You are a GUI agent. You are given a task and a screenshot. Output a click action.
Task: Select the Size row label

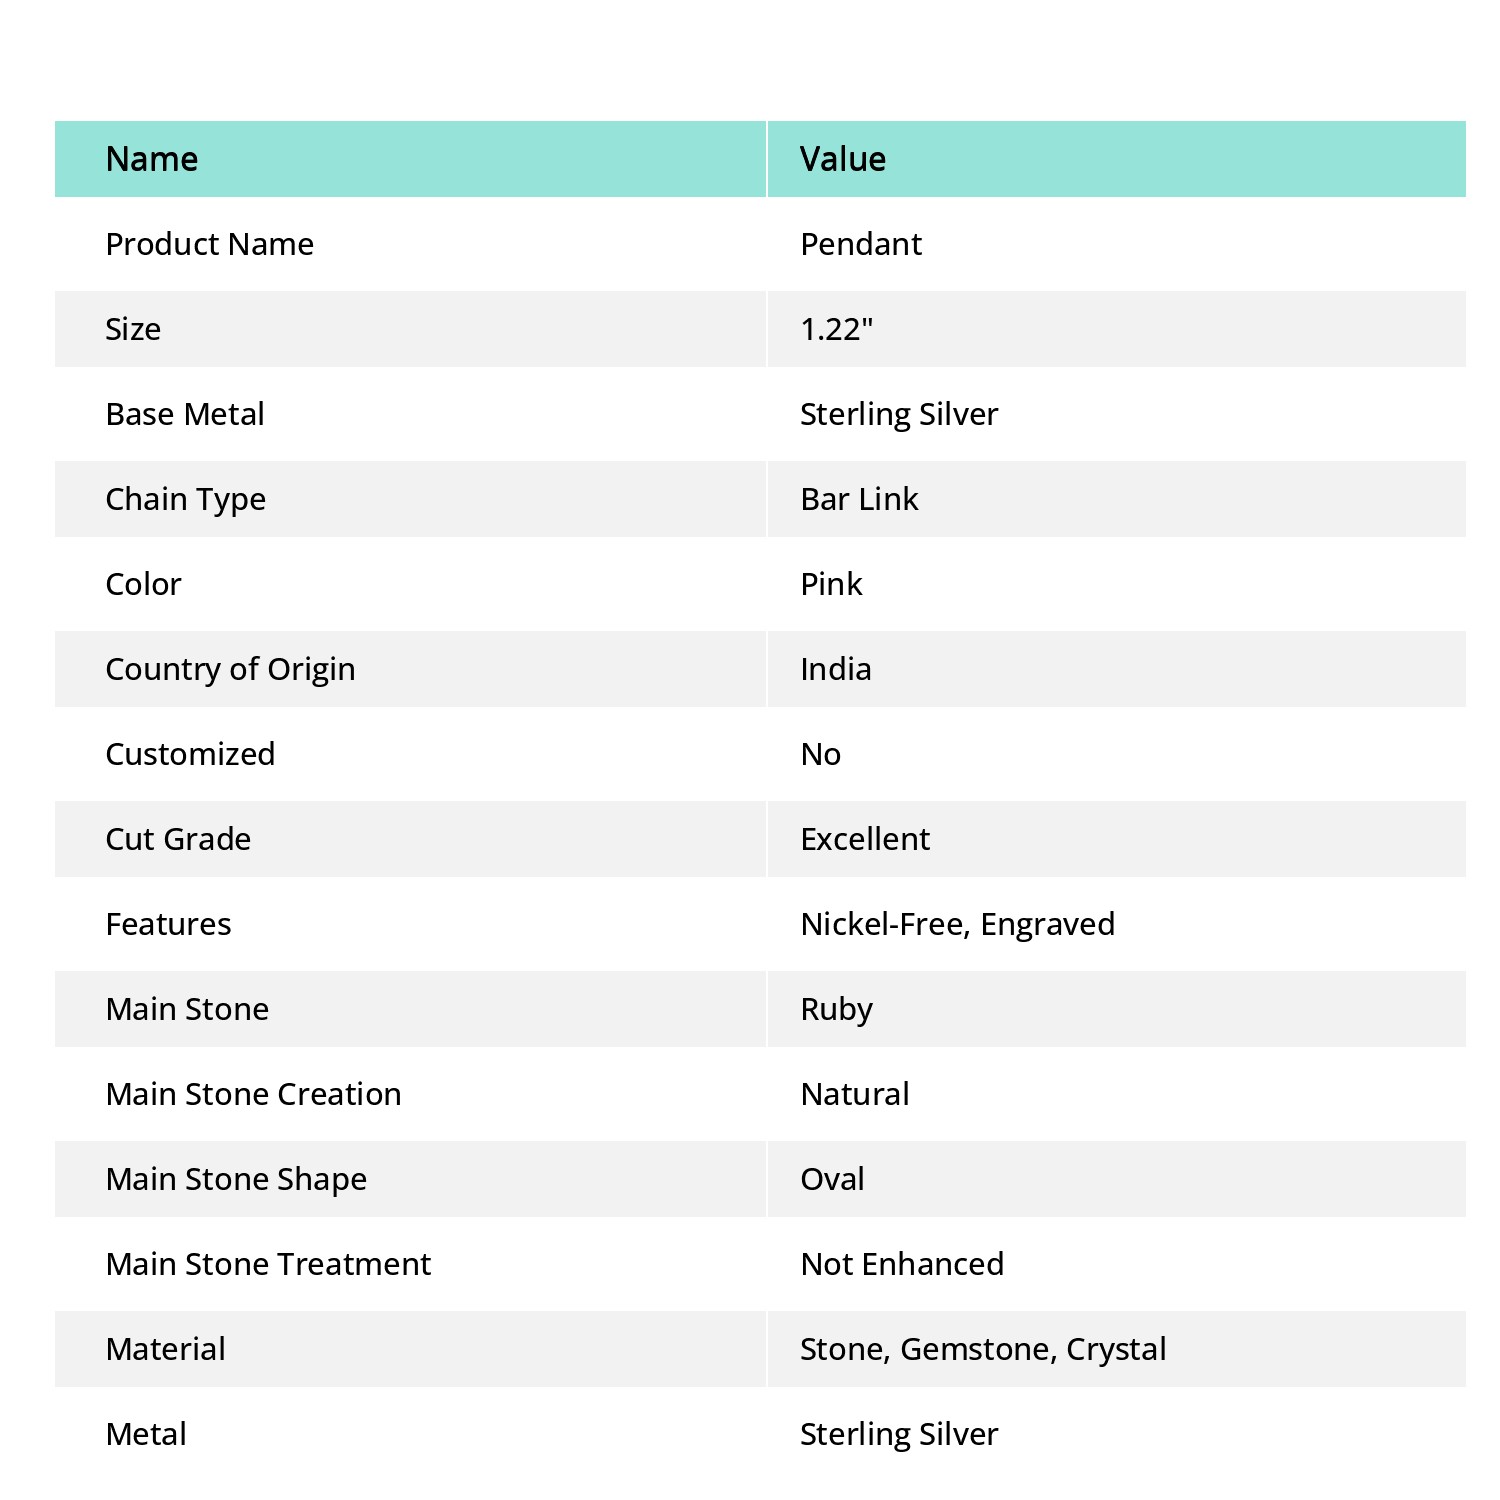[133, 329]
